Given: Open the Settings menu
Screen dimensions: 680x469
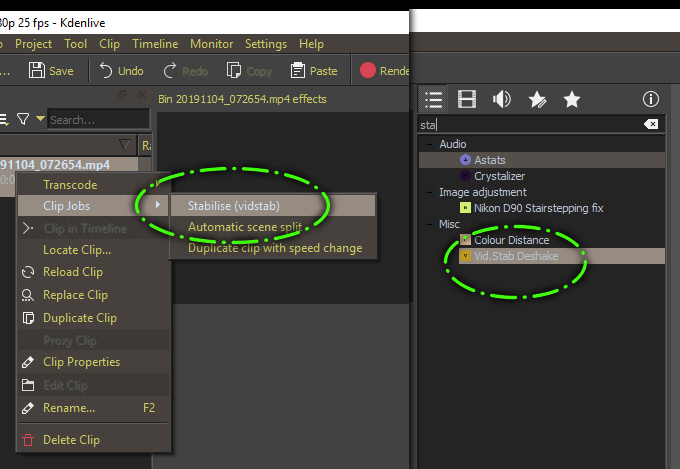Looking at the screenshot, I should tap(266, 44).
